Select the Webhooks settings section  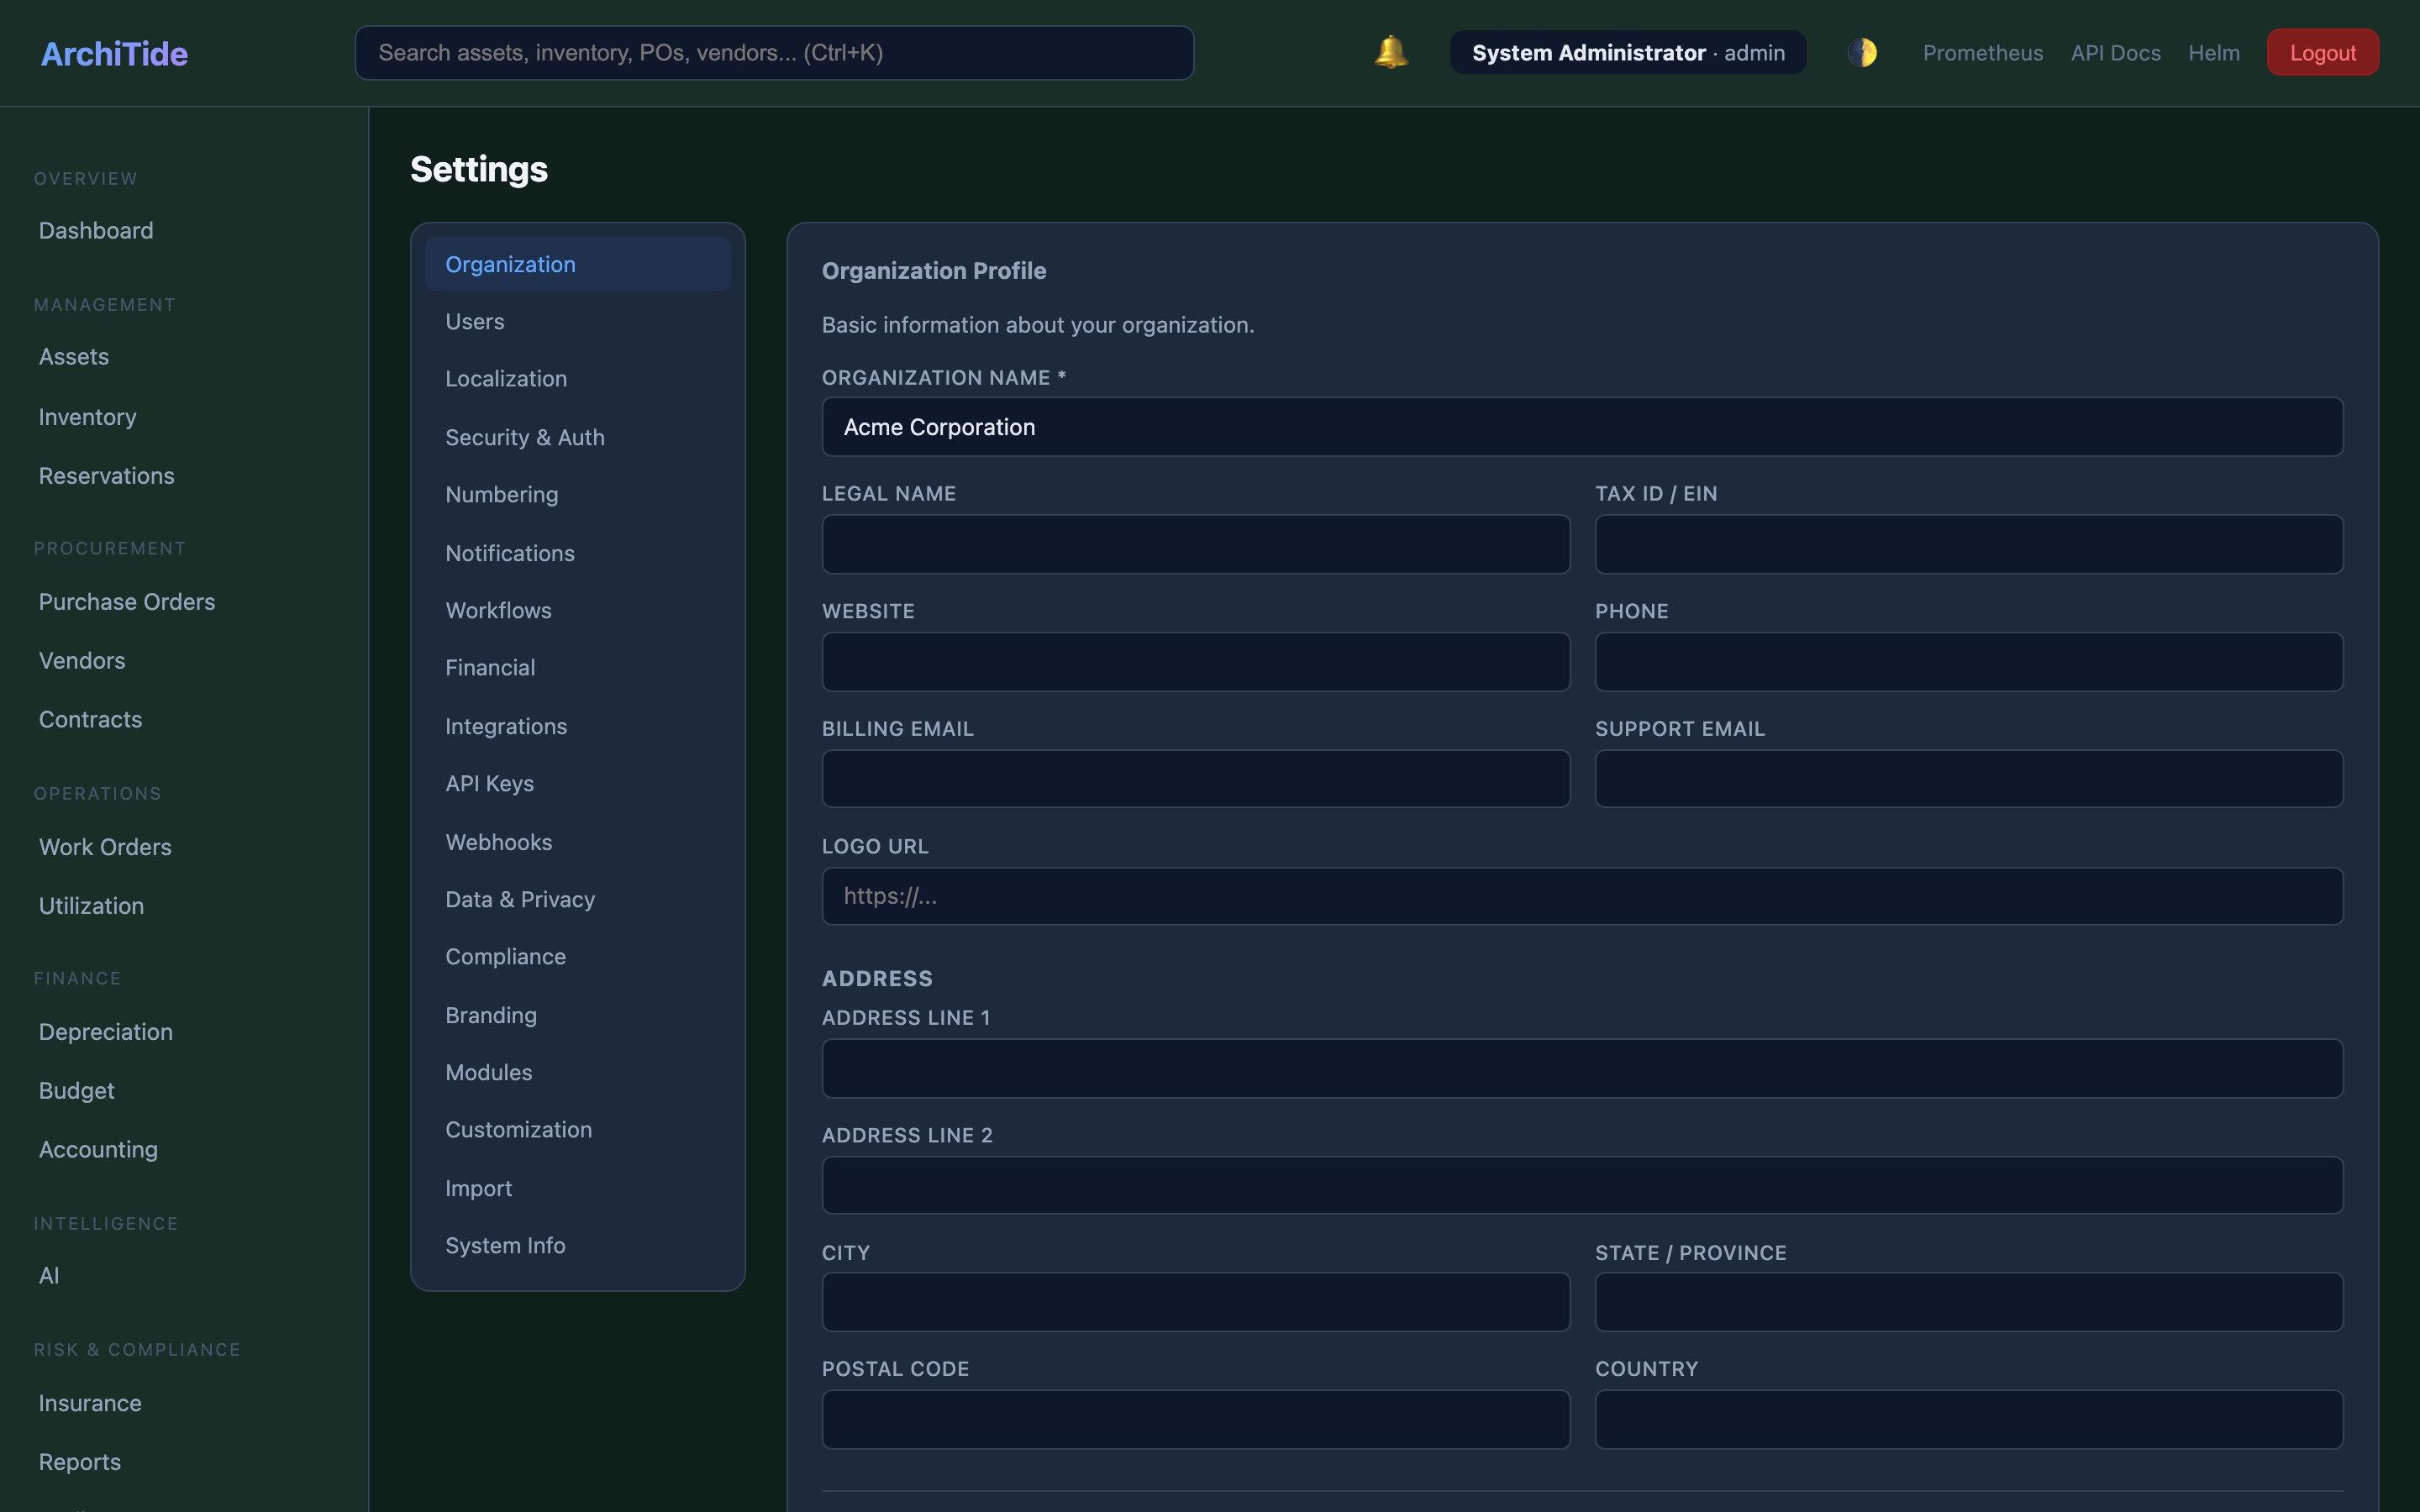499,842
